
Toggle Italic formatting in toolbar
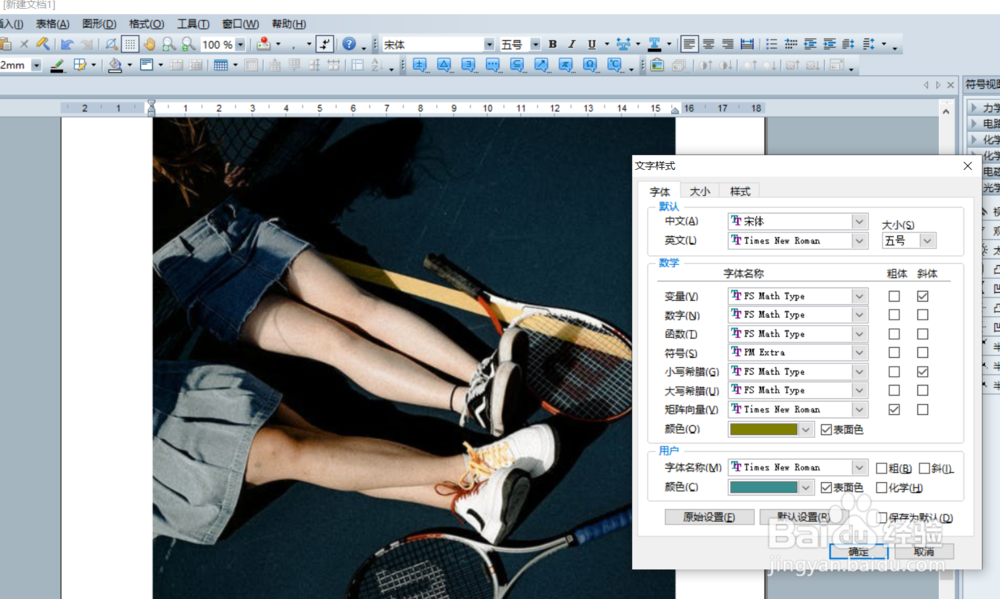coord(571,44)
